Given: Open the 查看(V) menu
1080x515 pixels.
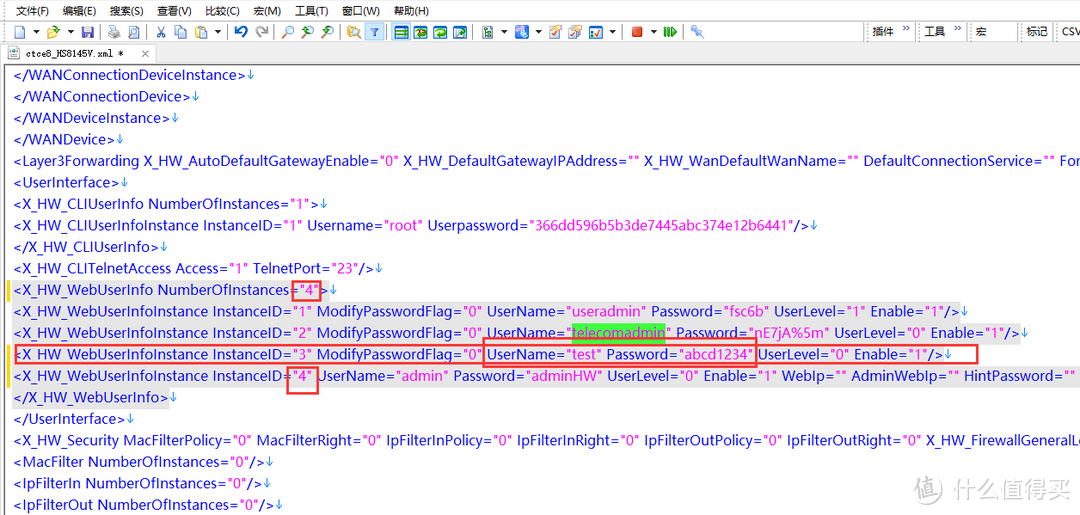Looking at the screenshot, I should (x=174, y=11).
